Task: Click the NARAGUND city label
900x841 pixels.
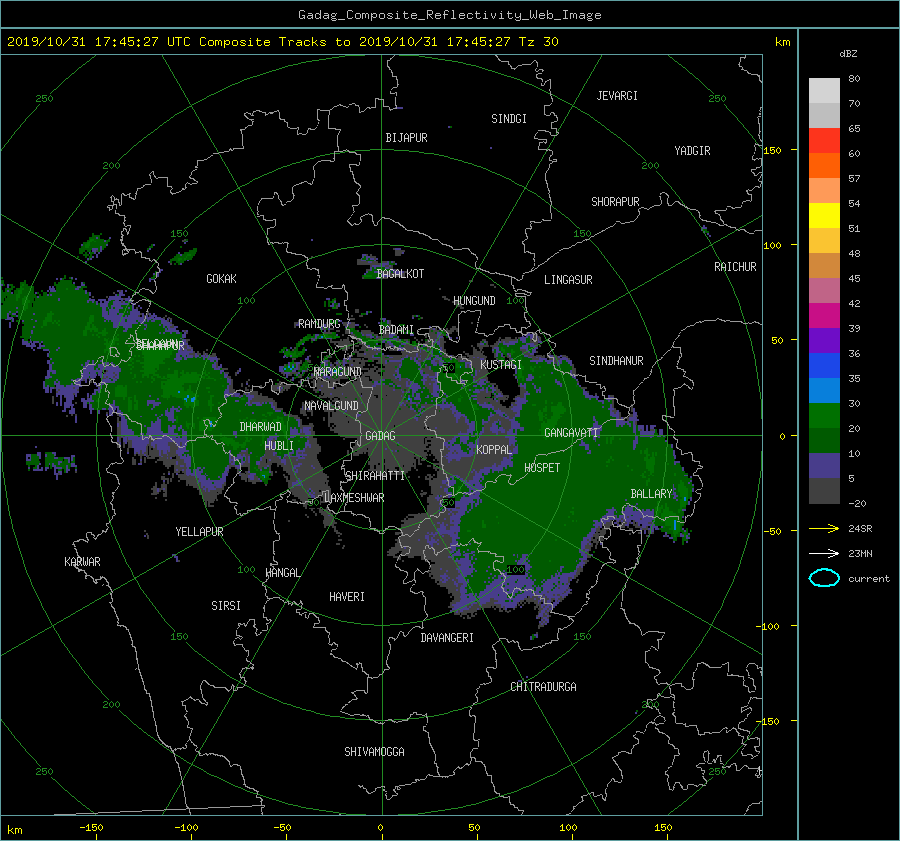Action: 338,372
